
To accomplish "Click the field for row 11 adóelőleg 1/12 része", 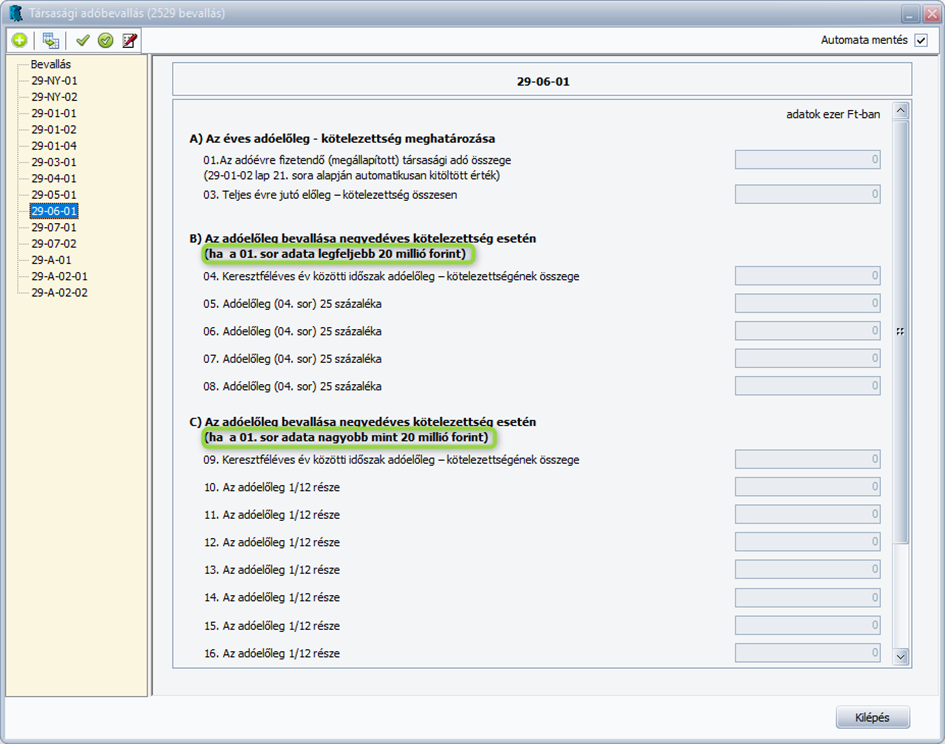I will (808, 514).
